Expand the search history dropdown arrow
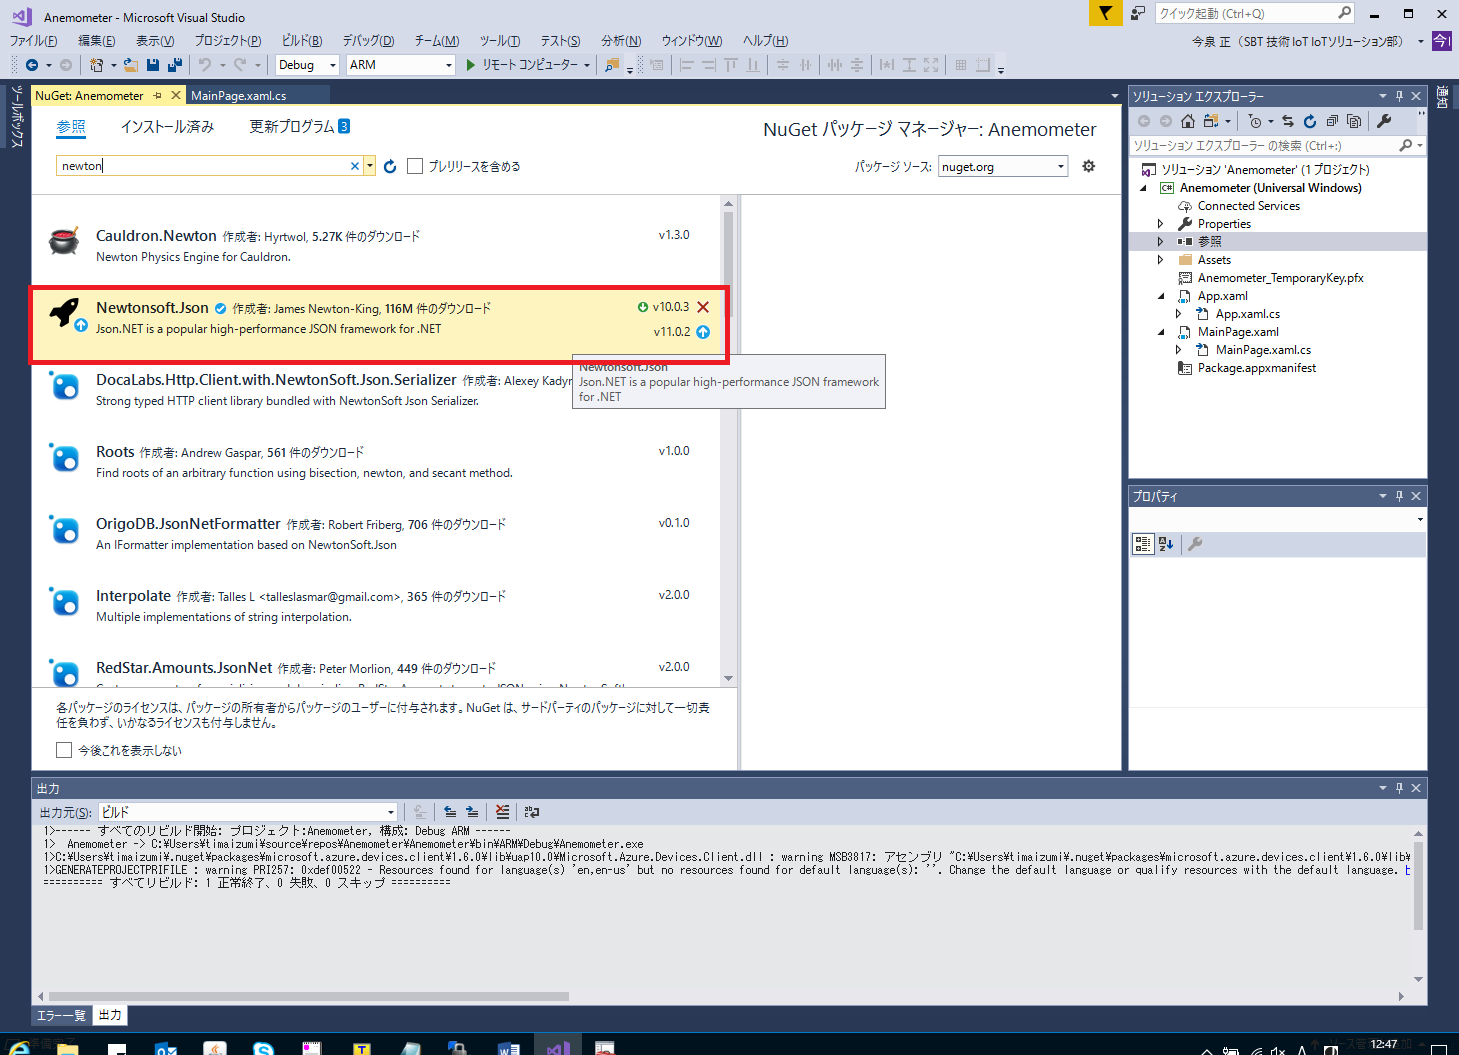 370,166
